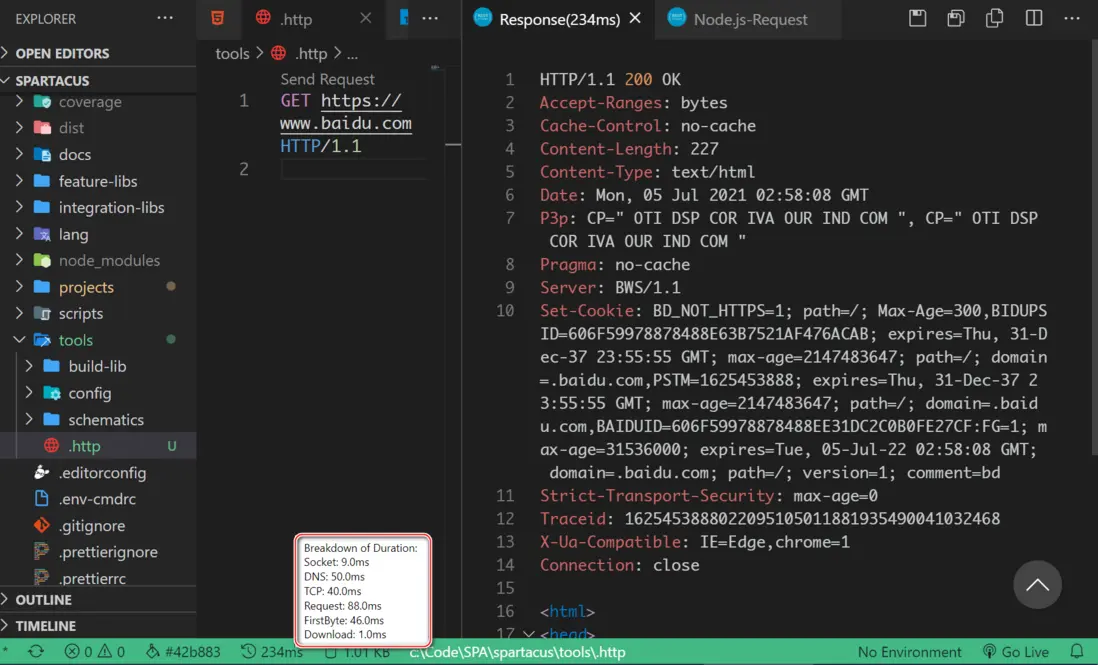The height and width of the screenshot is (665, 1098).
Task: Click the response size status item
Action: 356,652
